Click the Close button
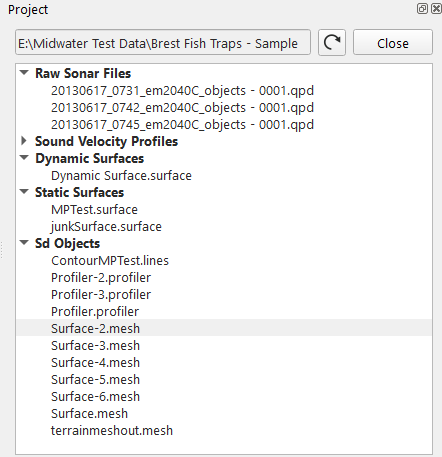The width and height of the screenshot is (442, 457). (393, 43)
